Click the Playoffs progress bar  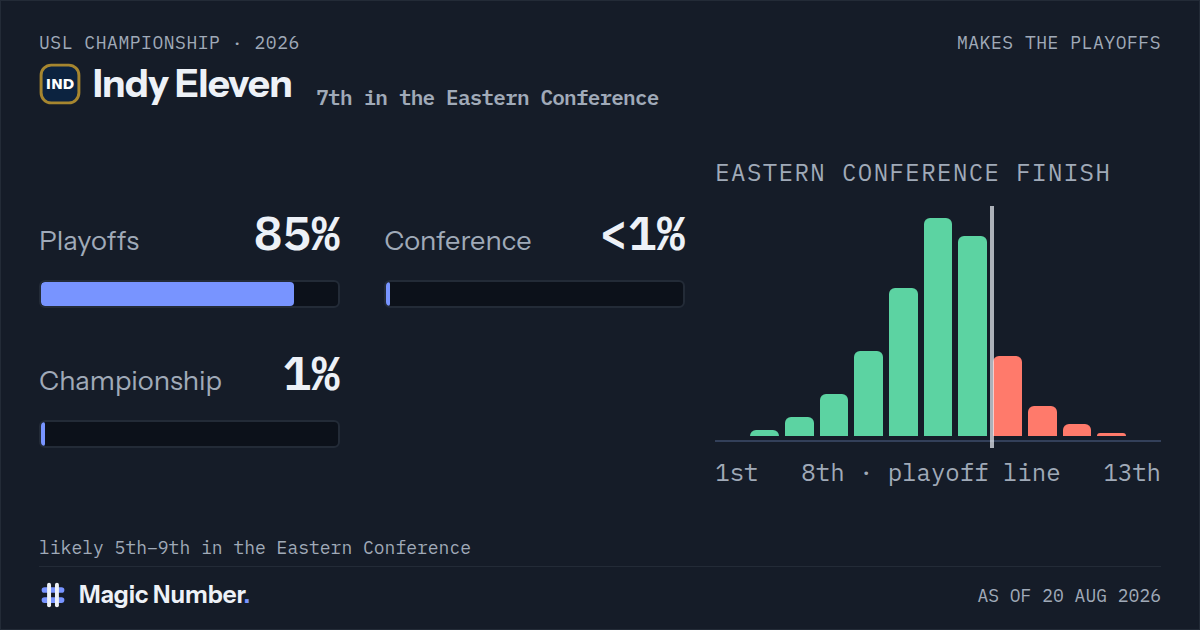click(x=189, y=294)
